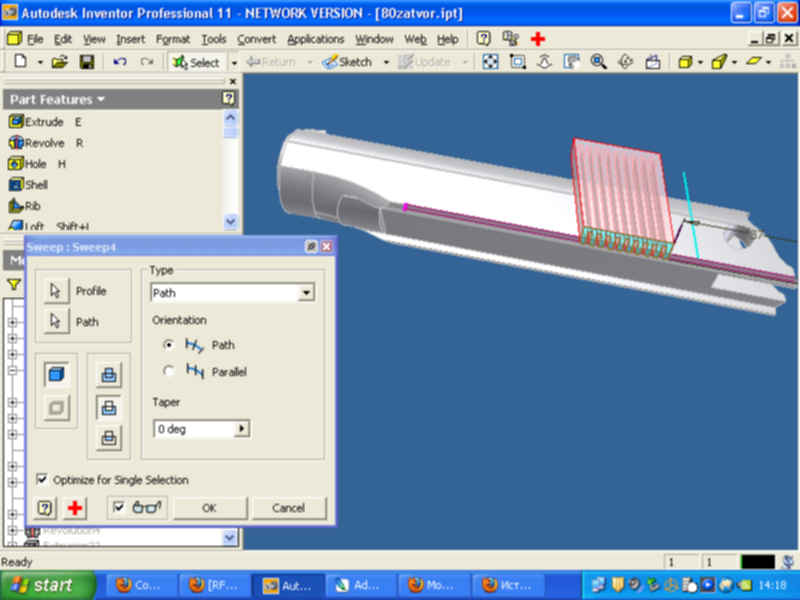Select Solid output in Sweep dialog
This screenshot has width=800, height=600.
click(57, 375)
